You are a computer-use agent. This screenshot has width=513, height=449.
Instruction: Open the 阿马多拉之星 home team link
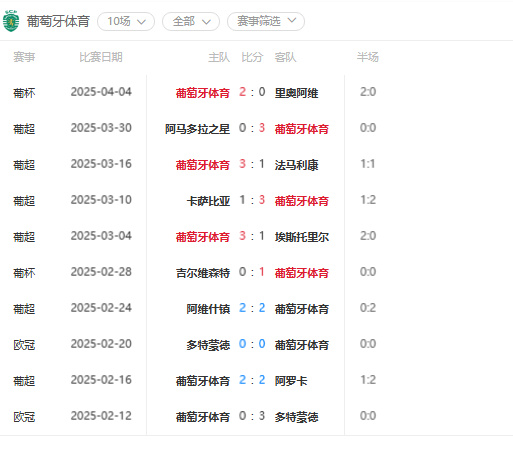[197, 129]
